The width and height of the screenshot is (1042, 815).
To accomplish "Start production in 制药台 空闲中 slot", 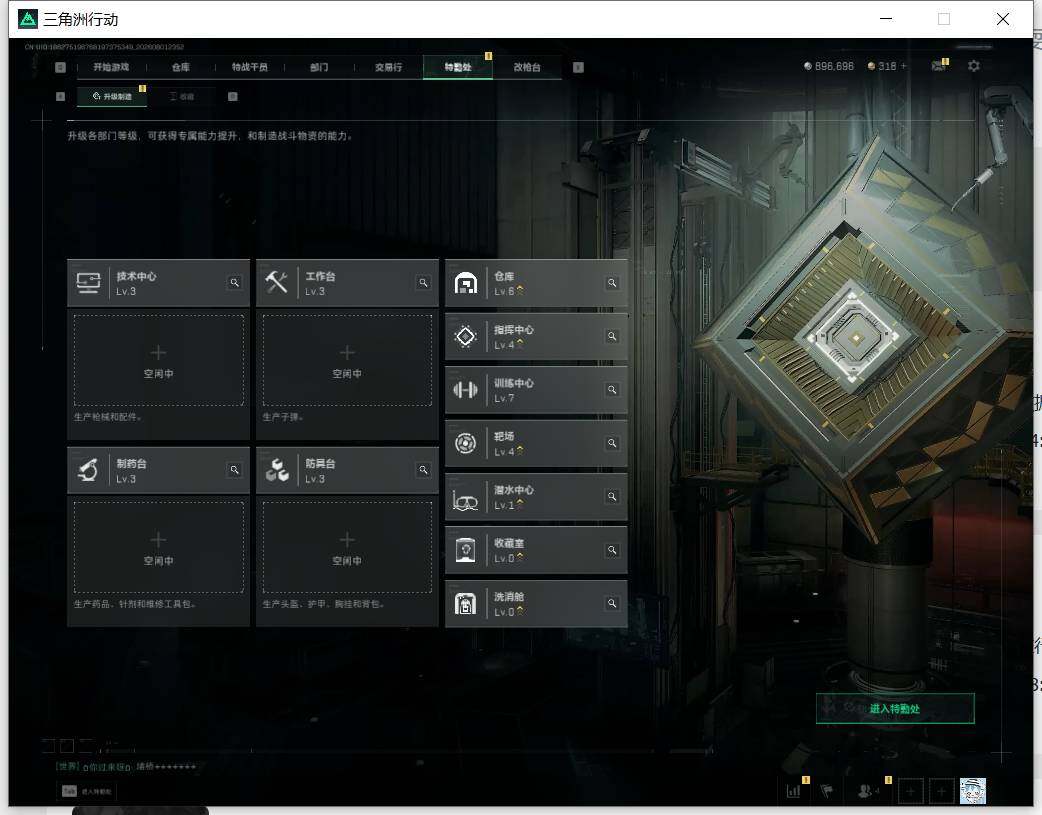I will coord(158,547).
